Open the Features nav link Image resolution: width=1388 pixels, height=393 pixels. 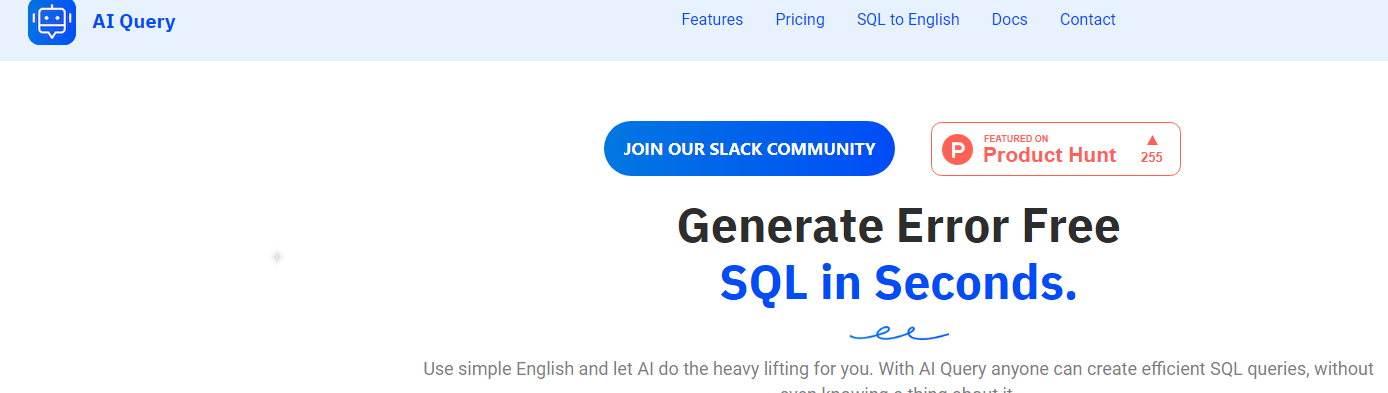[x=712, y=20]
